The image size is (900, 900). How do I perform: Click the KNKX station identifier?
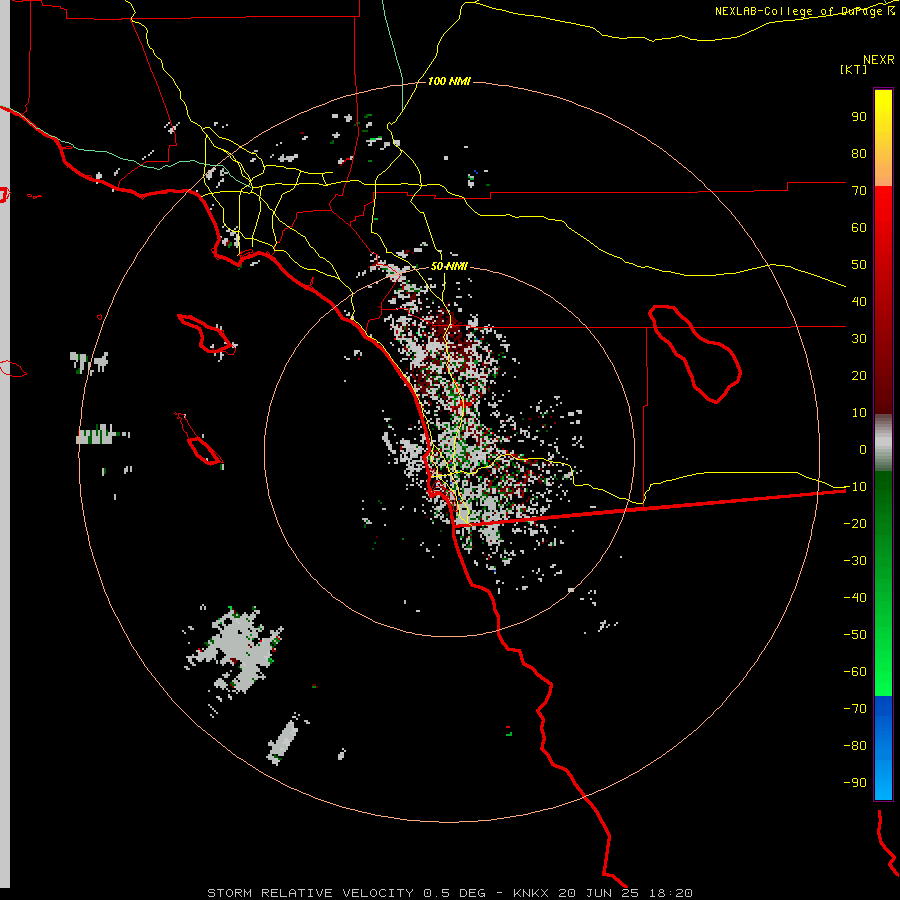coord(531,893)
